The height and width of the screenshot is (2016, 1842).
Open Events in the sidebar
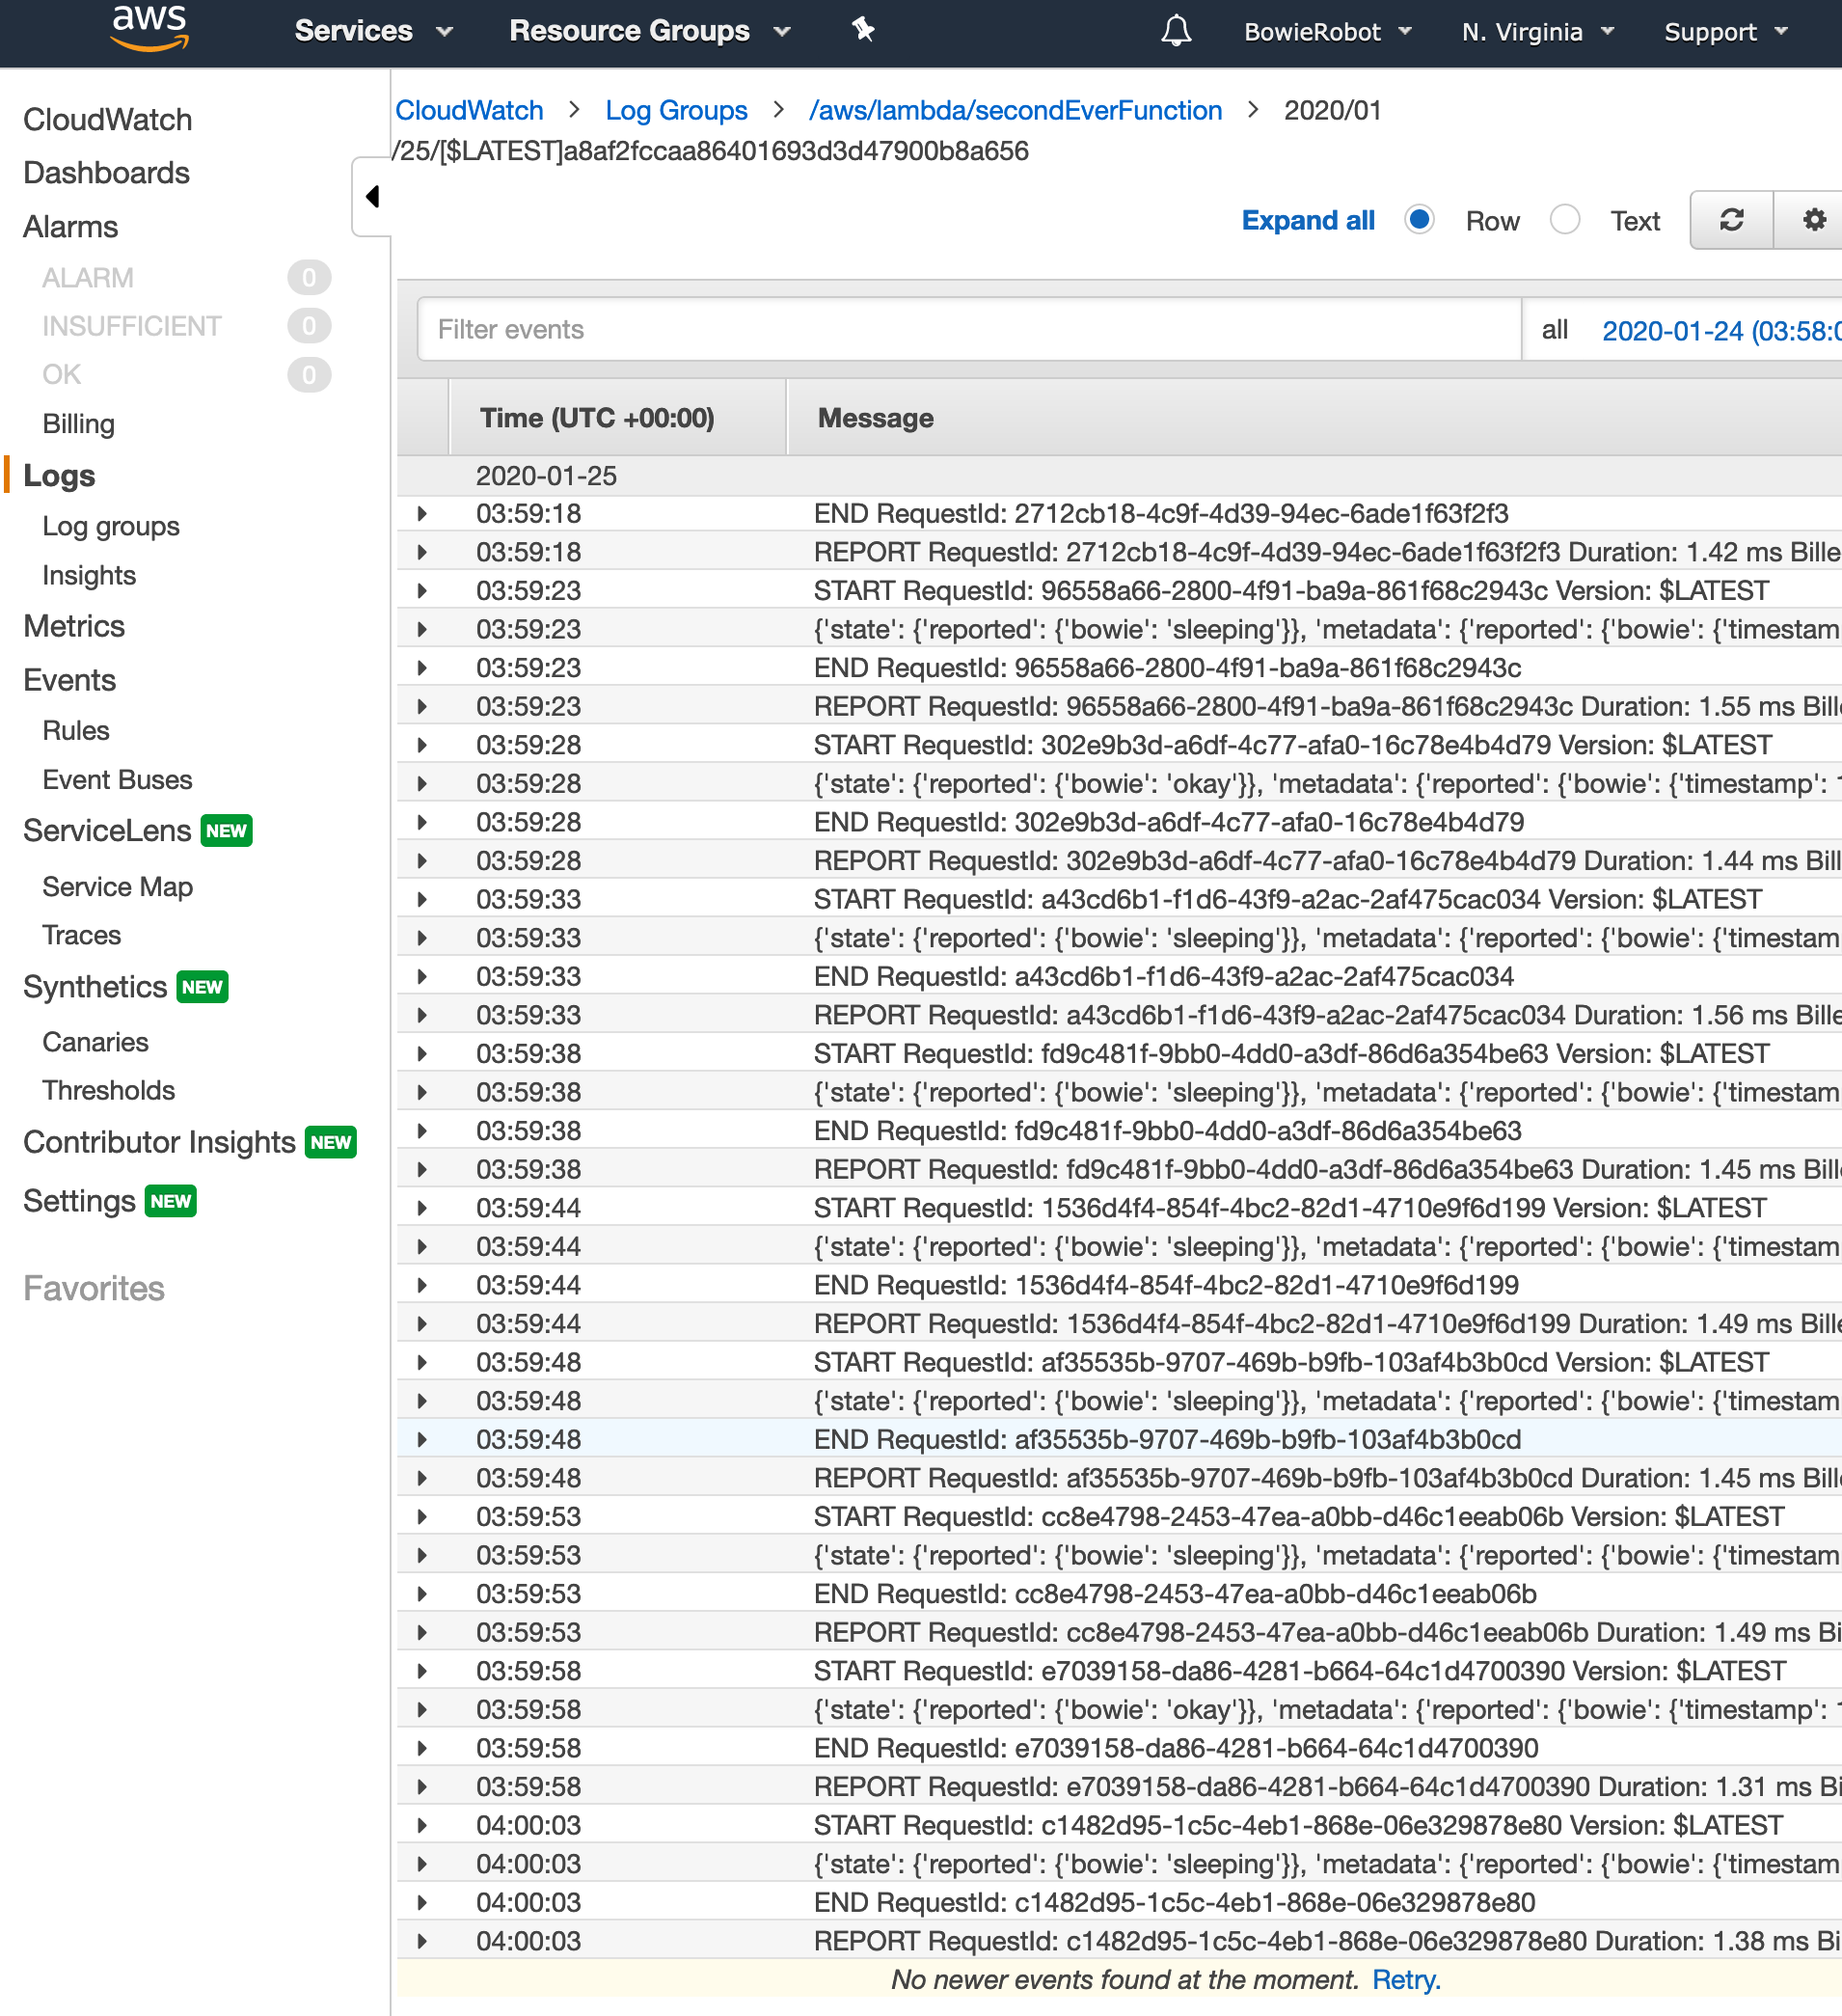pyautogui.click(x=69, y=680)
